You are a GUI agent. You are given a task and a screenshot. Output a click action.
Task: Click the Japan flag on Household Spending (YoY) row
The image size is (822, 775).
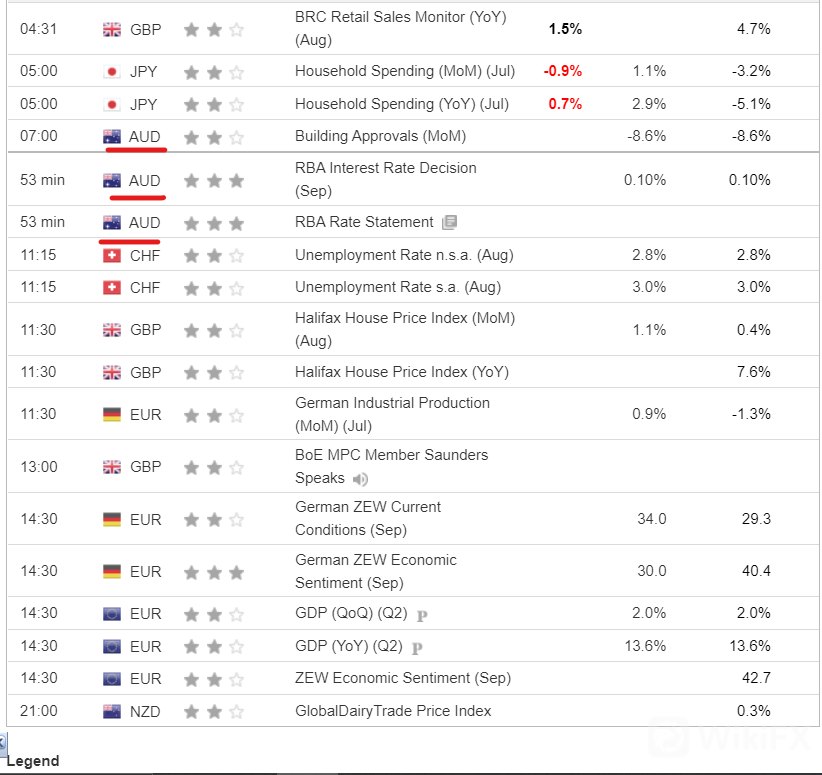[112, 104]
